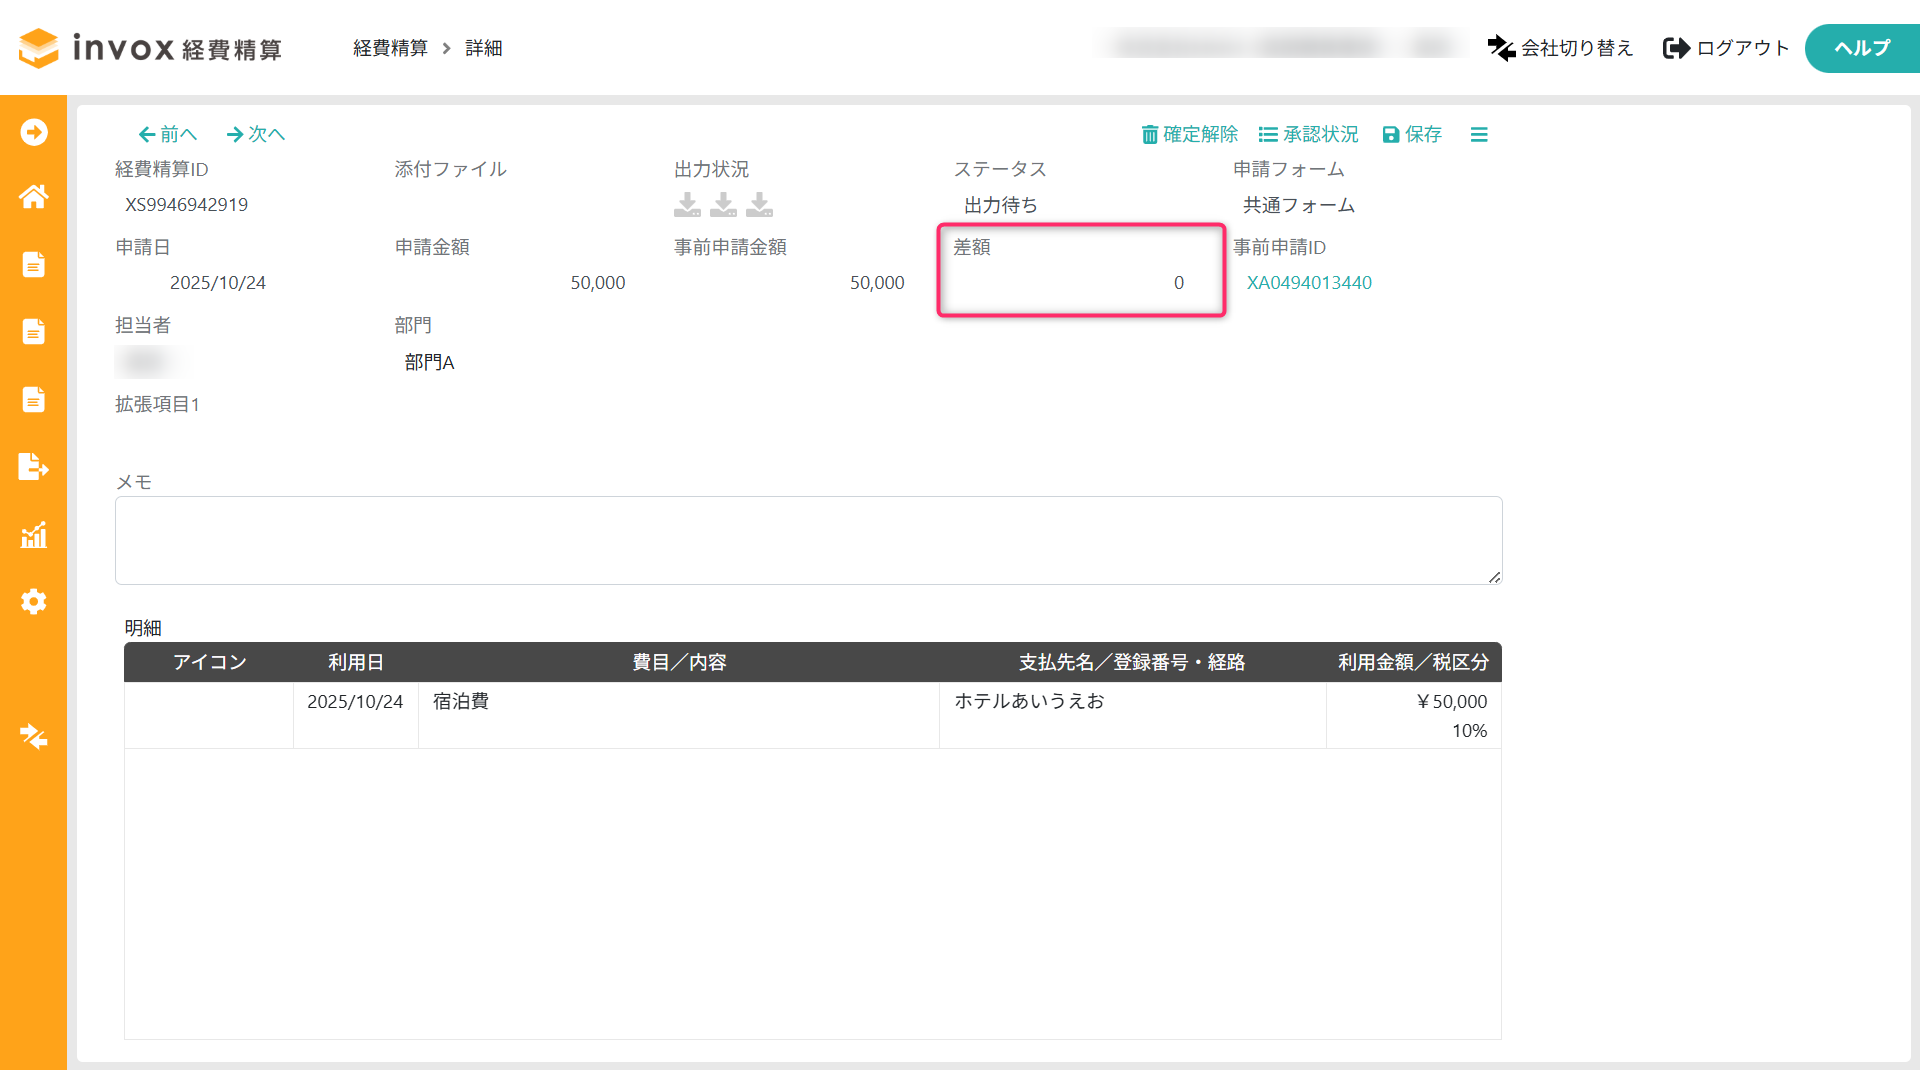Go to next record with 次へ
Viewport: 1920px width, 1070px height.
click(x=256, y=134)
